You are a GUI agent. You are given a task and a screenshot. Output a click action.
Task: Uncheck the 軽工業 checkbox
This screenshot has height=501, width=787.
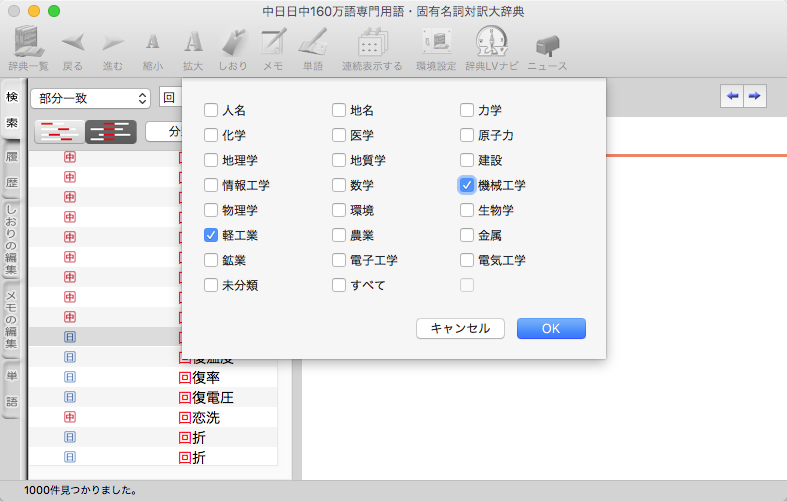pos(211,235)
